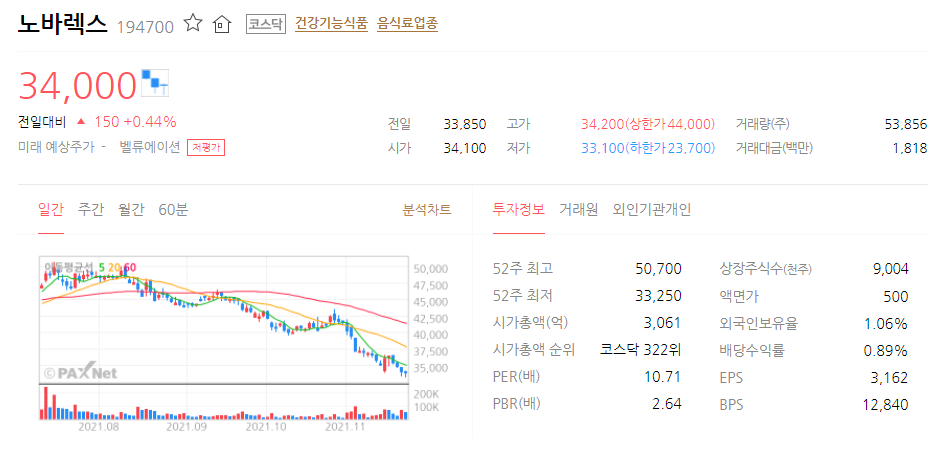The width and height of the screenshot is (937, 451).
Task: Click the stock name 노바렉스
Action: pyautogui.click(x=63, y=24)
